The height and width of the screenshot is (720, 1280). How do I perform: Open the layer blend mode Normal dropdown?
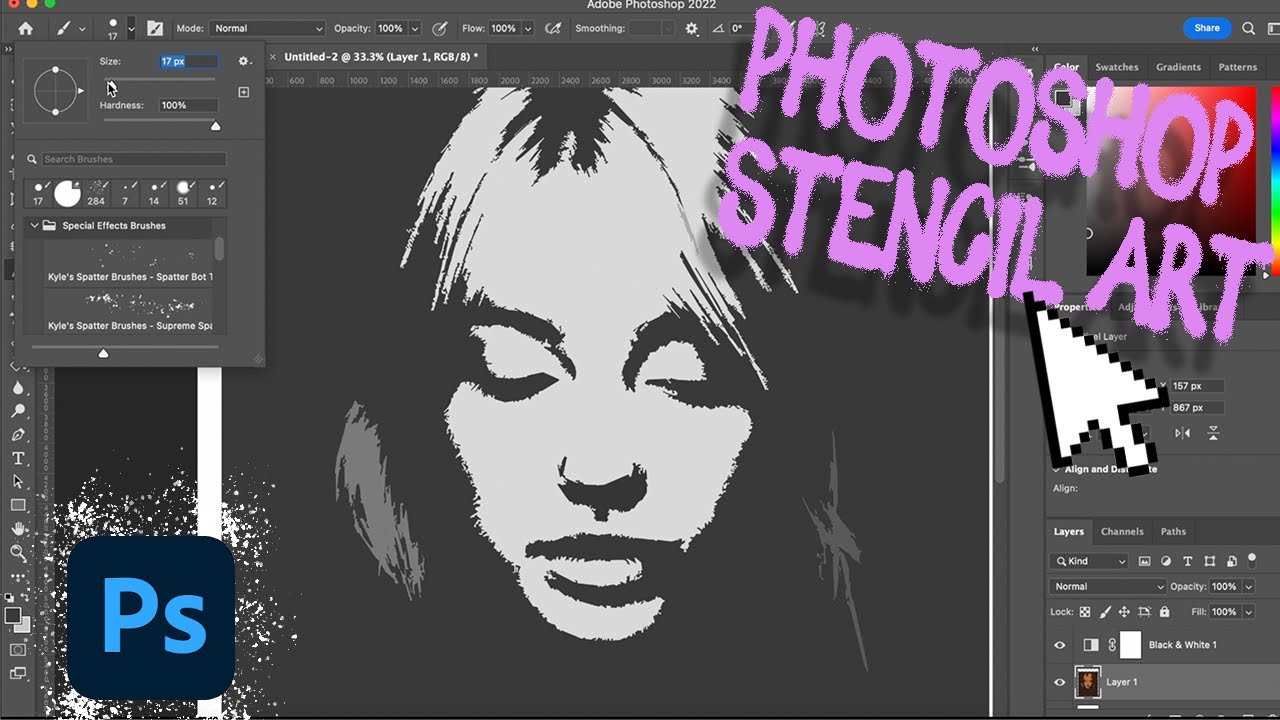(x=1108, y=587)
